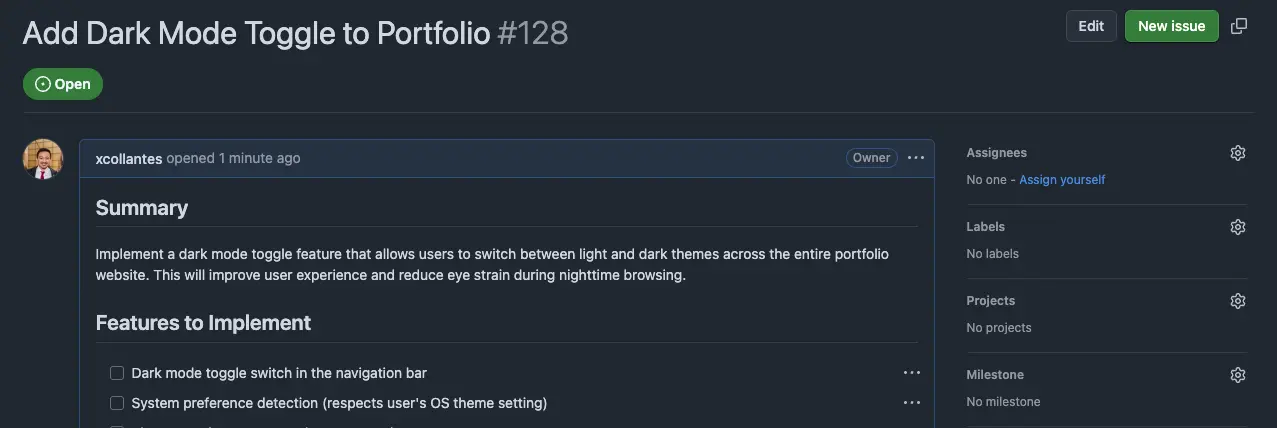Open Labels settings gear
The height and width of the screenshot is (428, 1277).
point(1238,227)
